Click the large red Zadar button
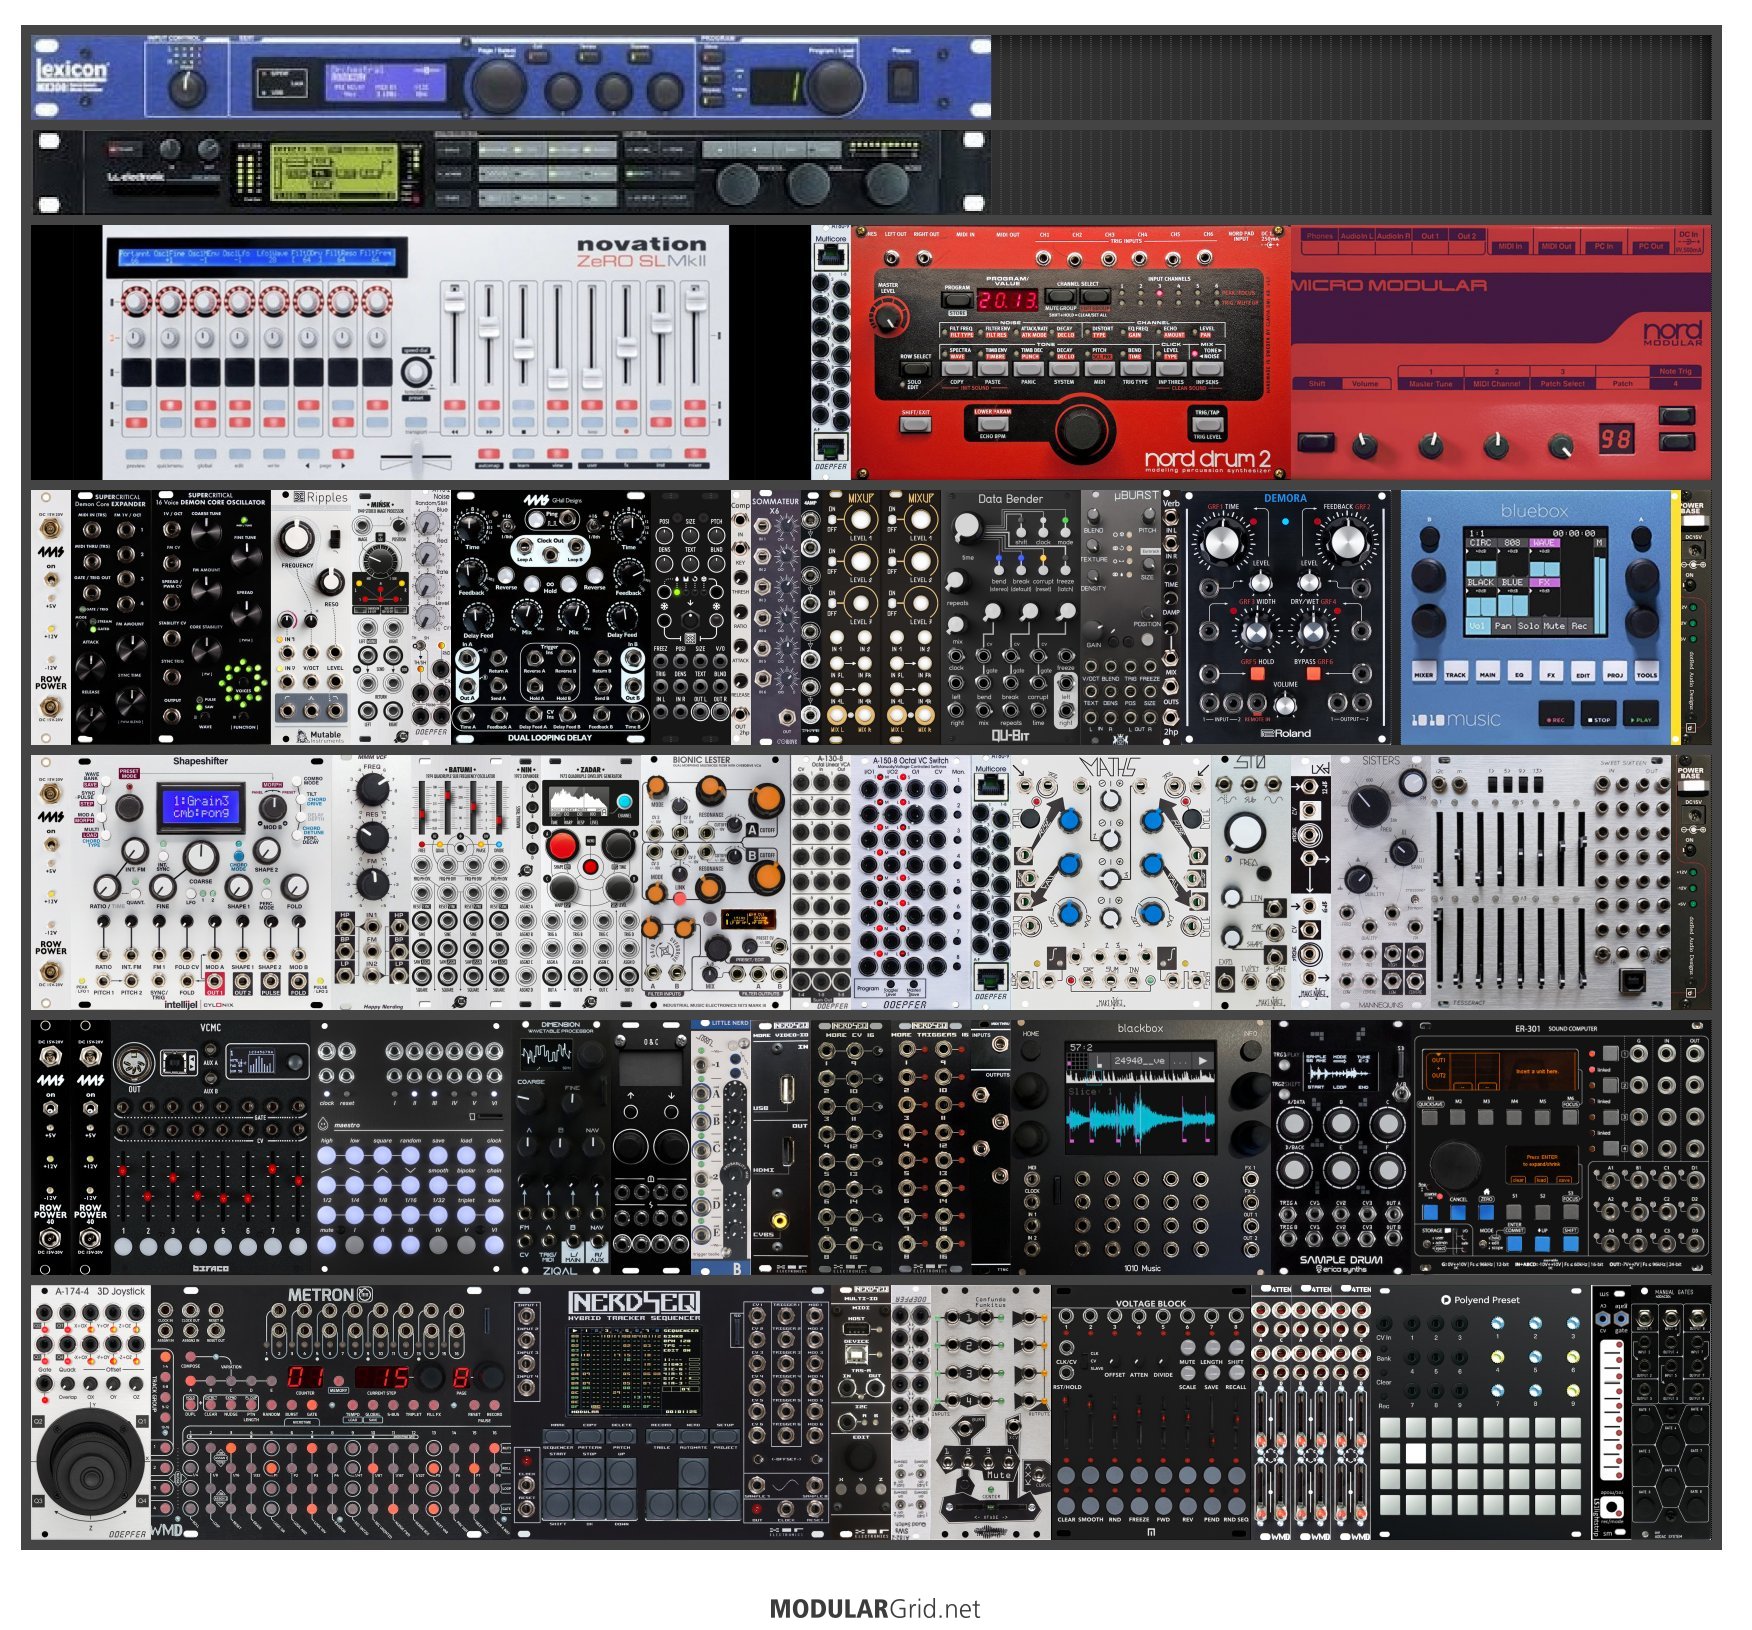1752x1630 pixels. pyautogui.click(x=562, y=847)
